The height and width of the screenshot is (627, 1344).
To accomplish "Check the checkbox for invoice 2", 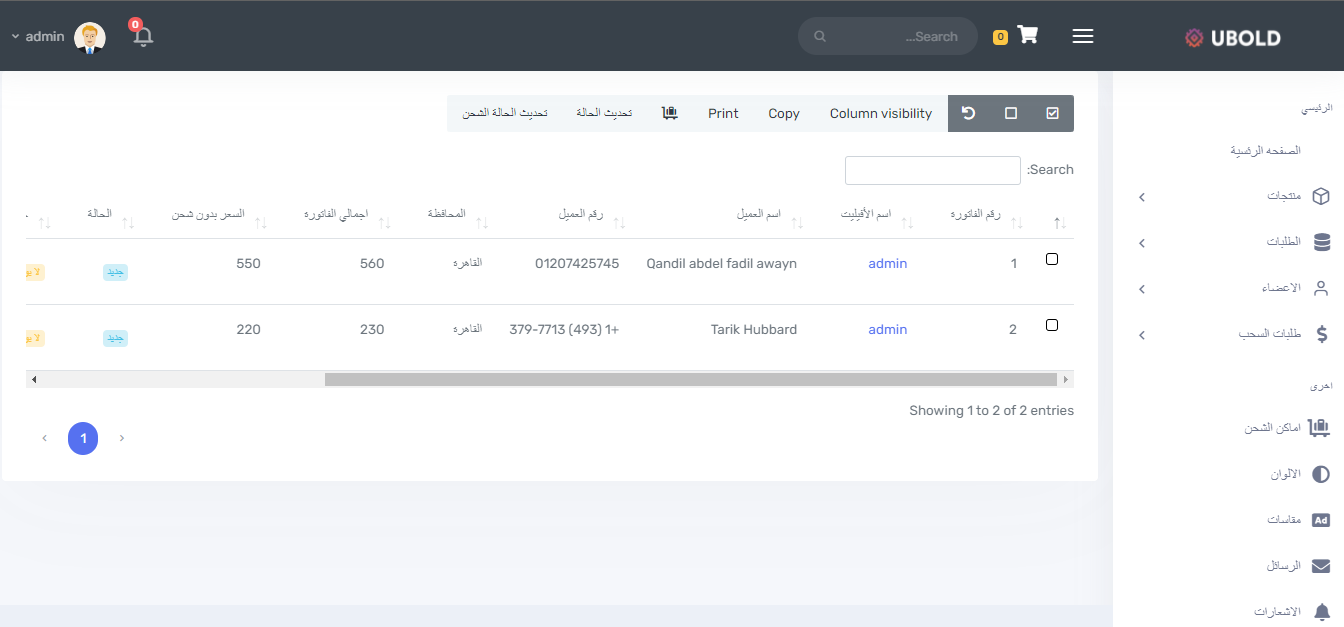I will pyautogui.click(x=1051, y=325).
